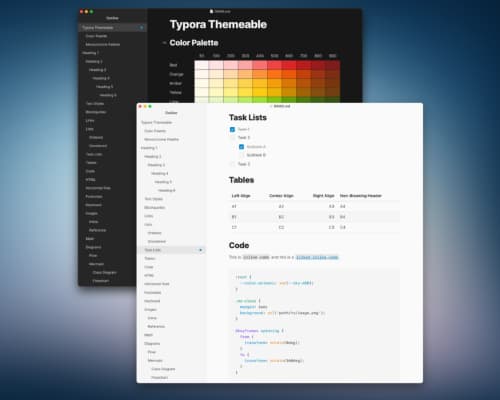Go to Monochrome Palette in light window outline
500x400 pixels.
pos(162,139)
